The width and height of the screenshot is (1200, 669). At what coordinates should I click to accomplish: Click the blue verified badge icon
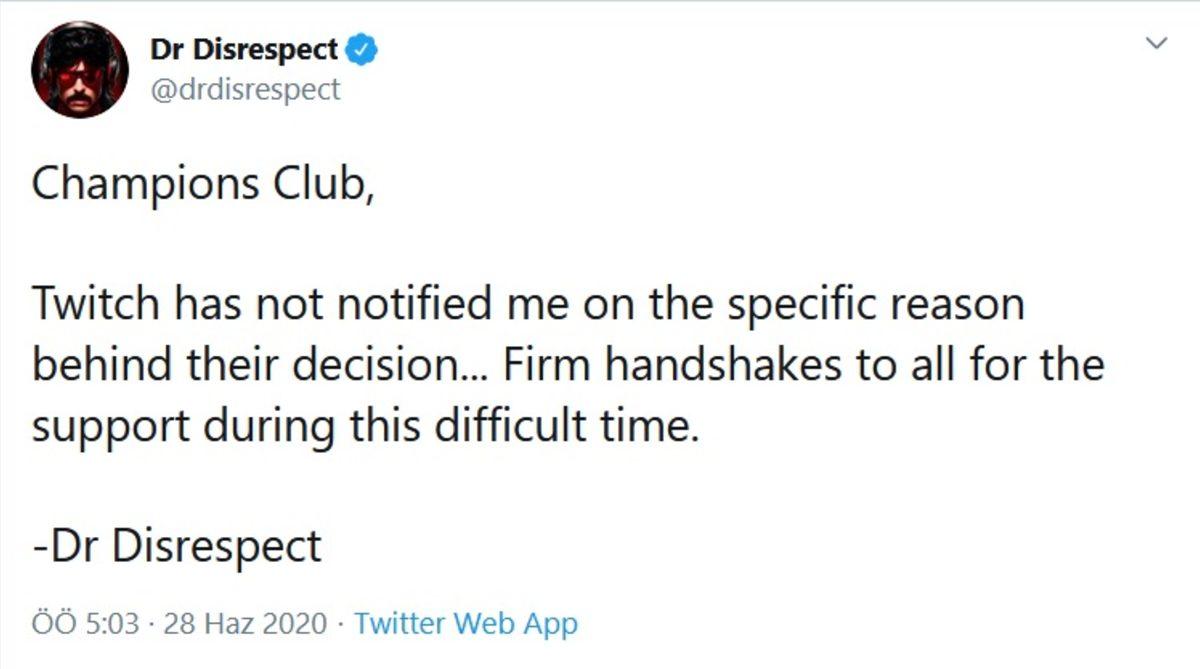(x=361, y=49)
